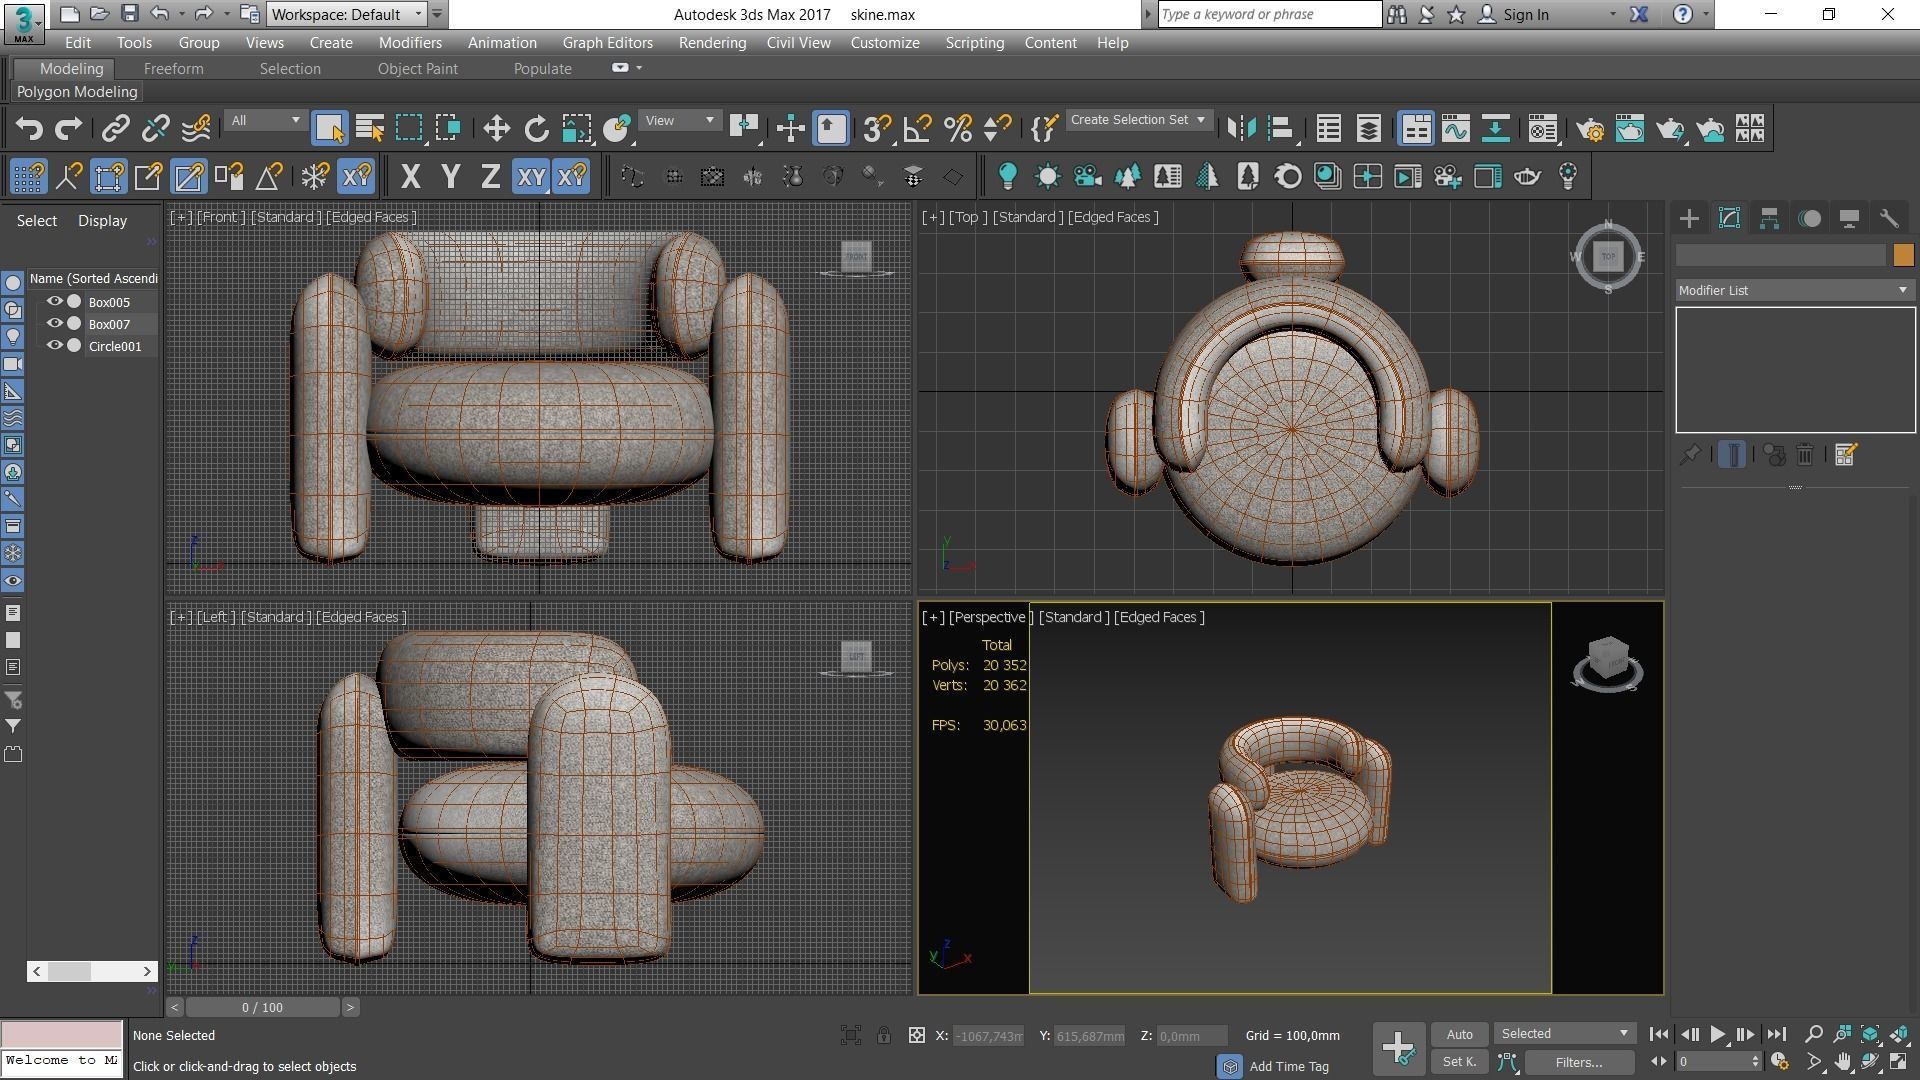Image resolution: width=1920 pixels, height=1080 pixels.
Task: Switch to the Freeform ribbon tab
Action: 173,69
